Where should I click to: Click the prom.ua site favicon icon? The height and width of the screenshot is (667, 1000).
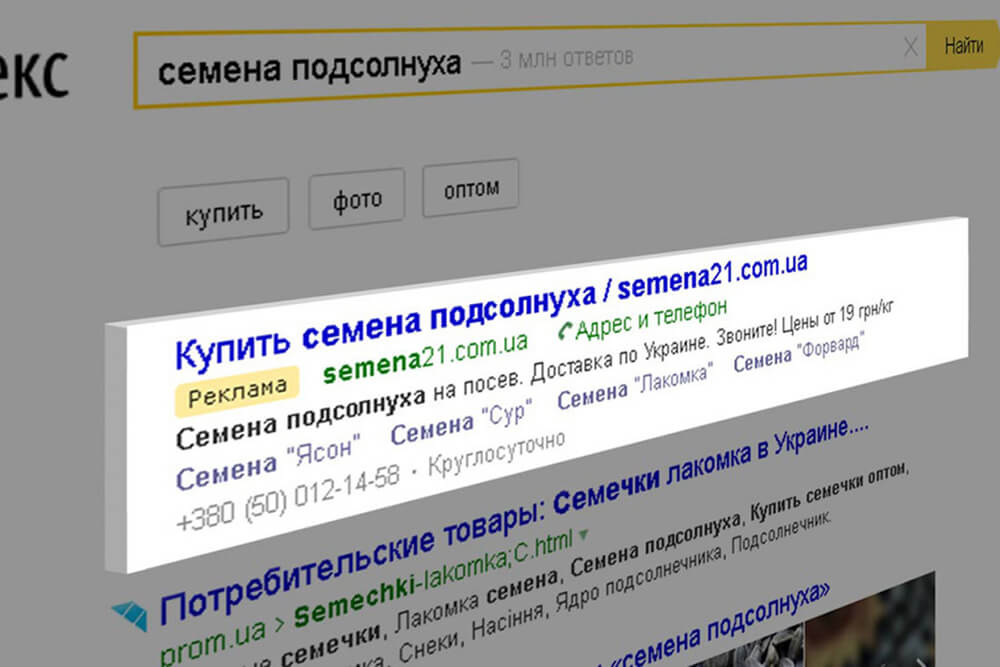pos(130,615)
